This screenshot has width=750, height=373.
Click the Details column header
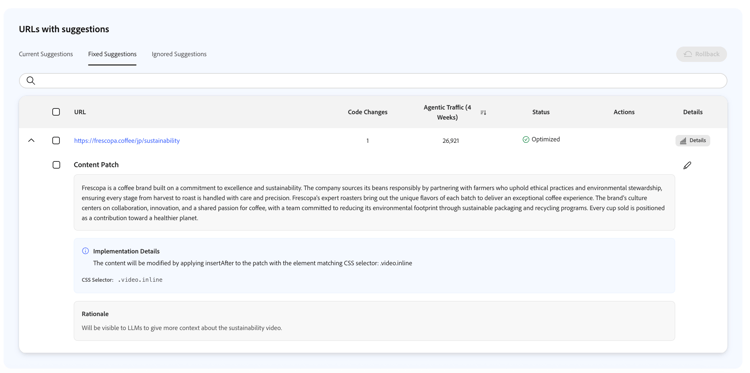tap(693, 112)
